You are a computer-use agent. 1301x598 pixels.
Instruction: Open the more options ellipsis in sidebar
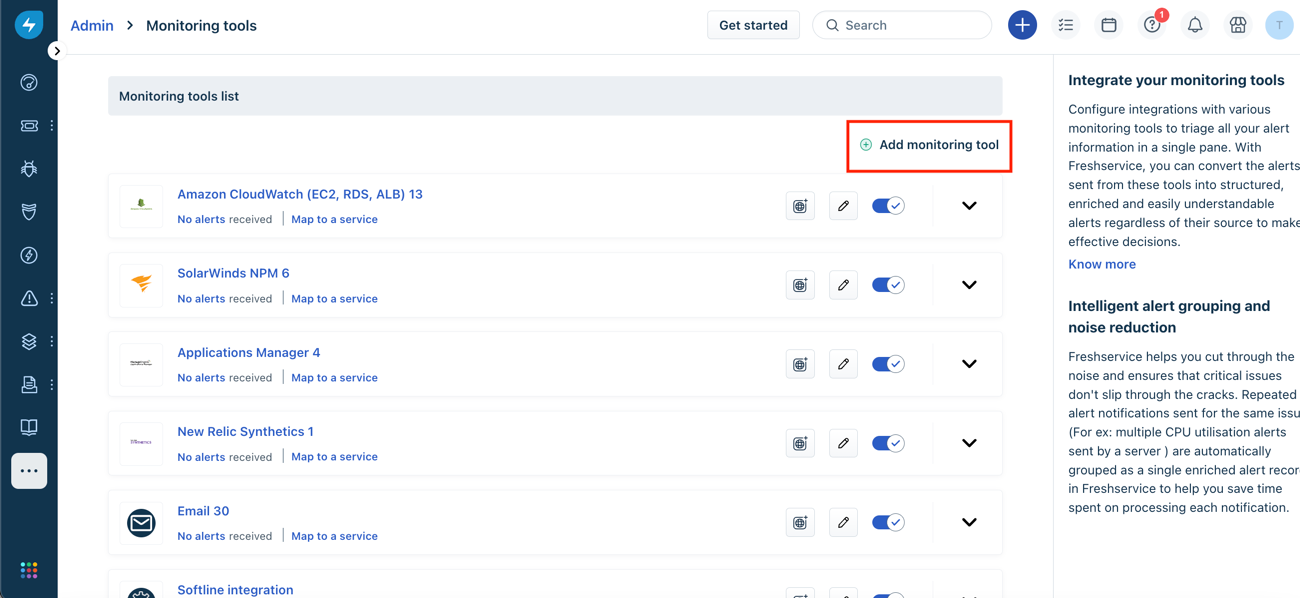(29, 471)
